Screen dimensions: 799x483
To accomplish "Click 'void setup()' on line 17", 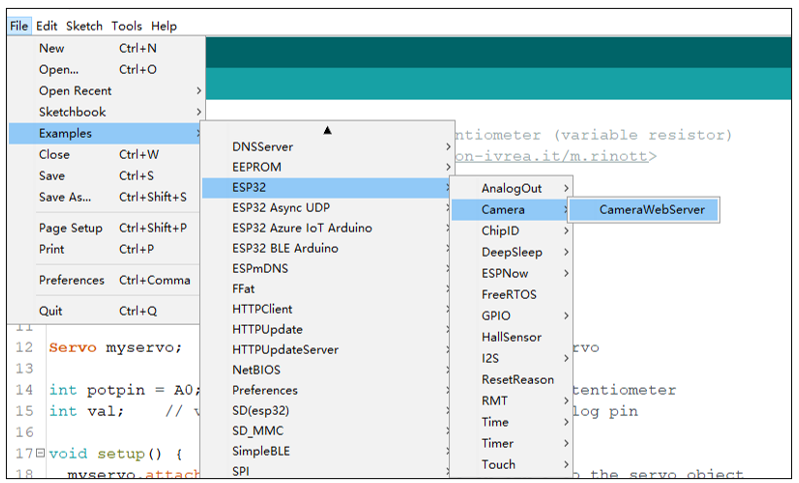I will pyautogui.click(x=105, y=453).
